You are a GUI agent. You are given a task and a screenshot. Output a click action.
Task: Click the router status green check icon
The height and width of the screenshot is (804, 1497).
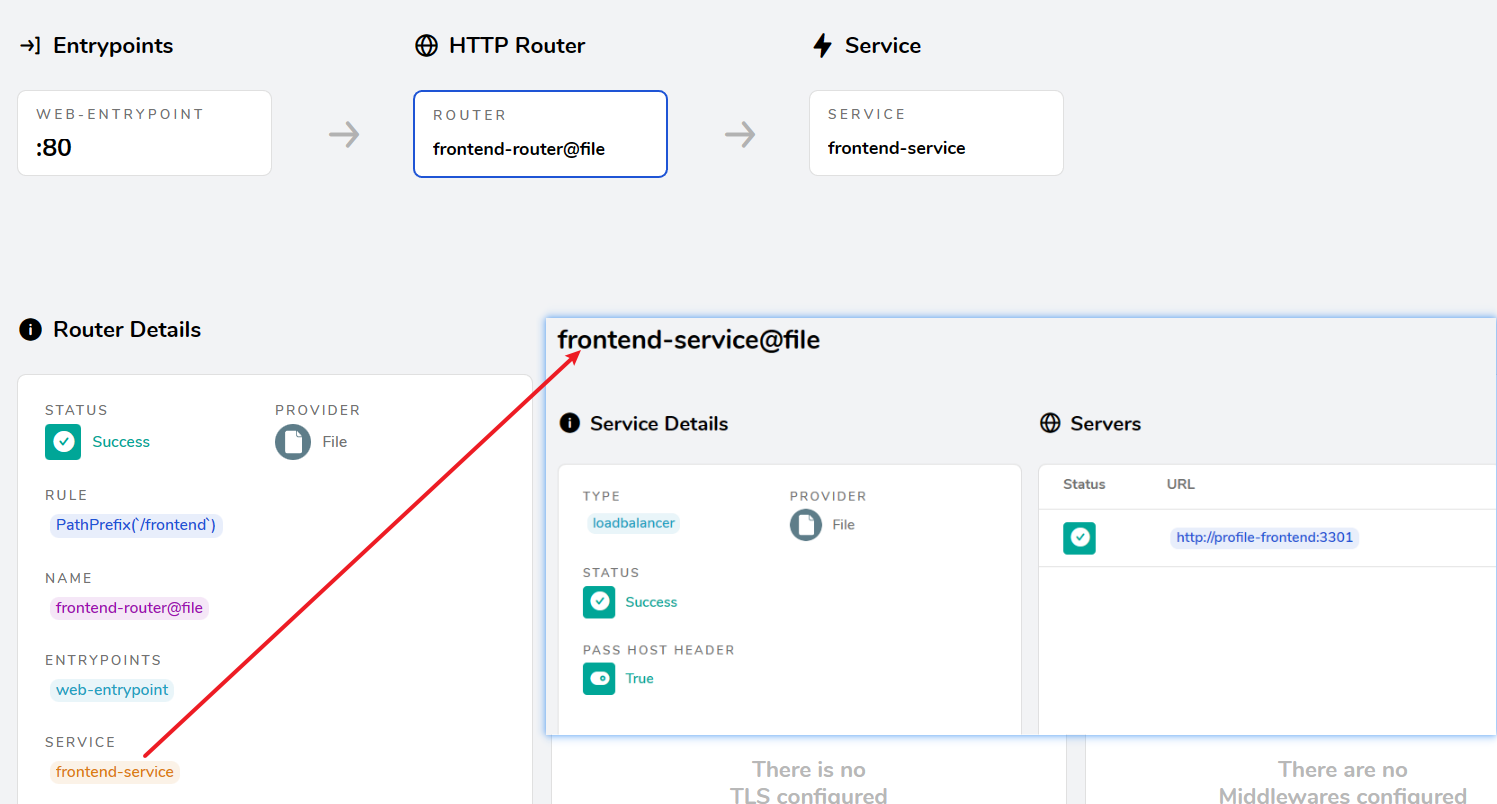[63, 442]
